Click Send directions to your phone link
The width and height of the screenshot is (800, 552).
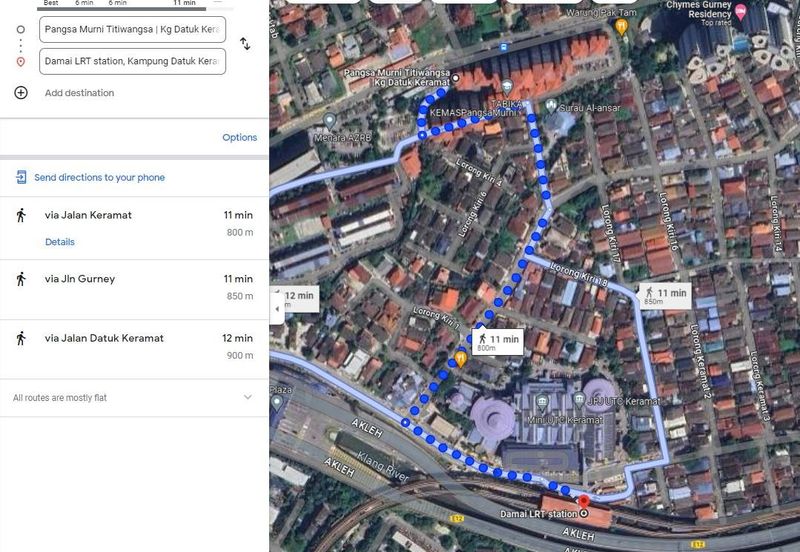click(99, 178)
